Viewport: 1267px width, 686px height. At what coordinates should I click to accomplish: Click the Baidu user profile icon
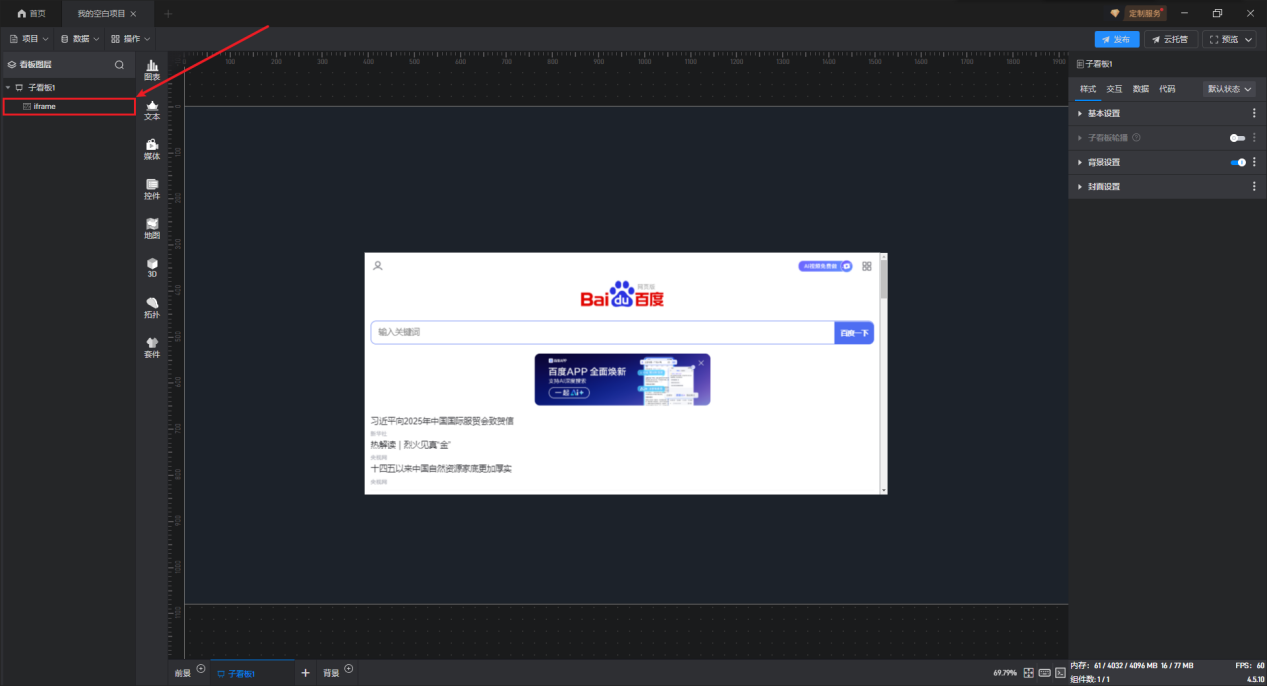coord(377,266)
